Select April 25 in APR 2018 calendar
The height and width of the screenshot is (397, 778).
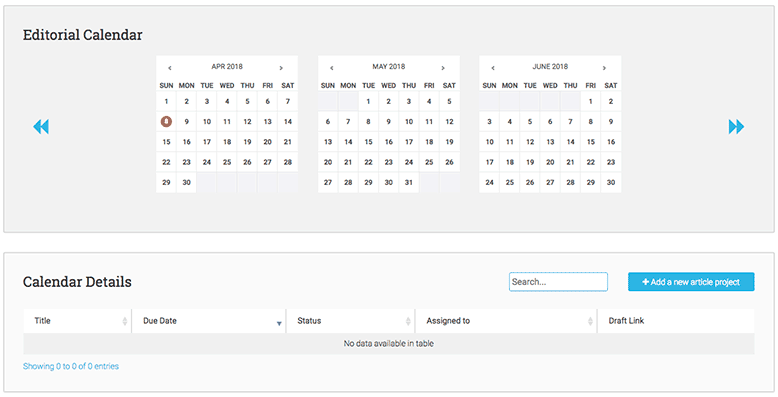point(227,162)
